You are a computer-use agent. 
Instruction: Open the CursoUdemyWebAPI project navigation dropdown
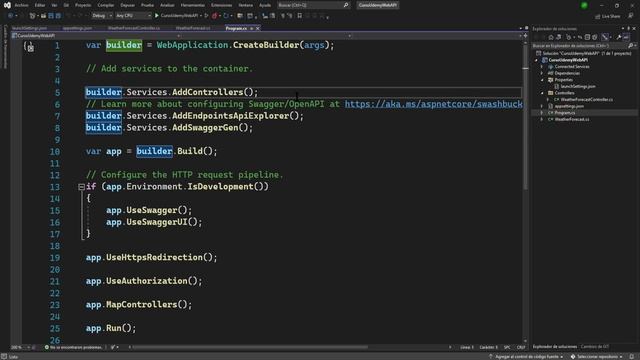coord(96,36)
